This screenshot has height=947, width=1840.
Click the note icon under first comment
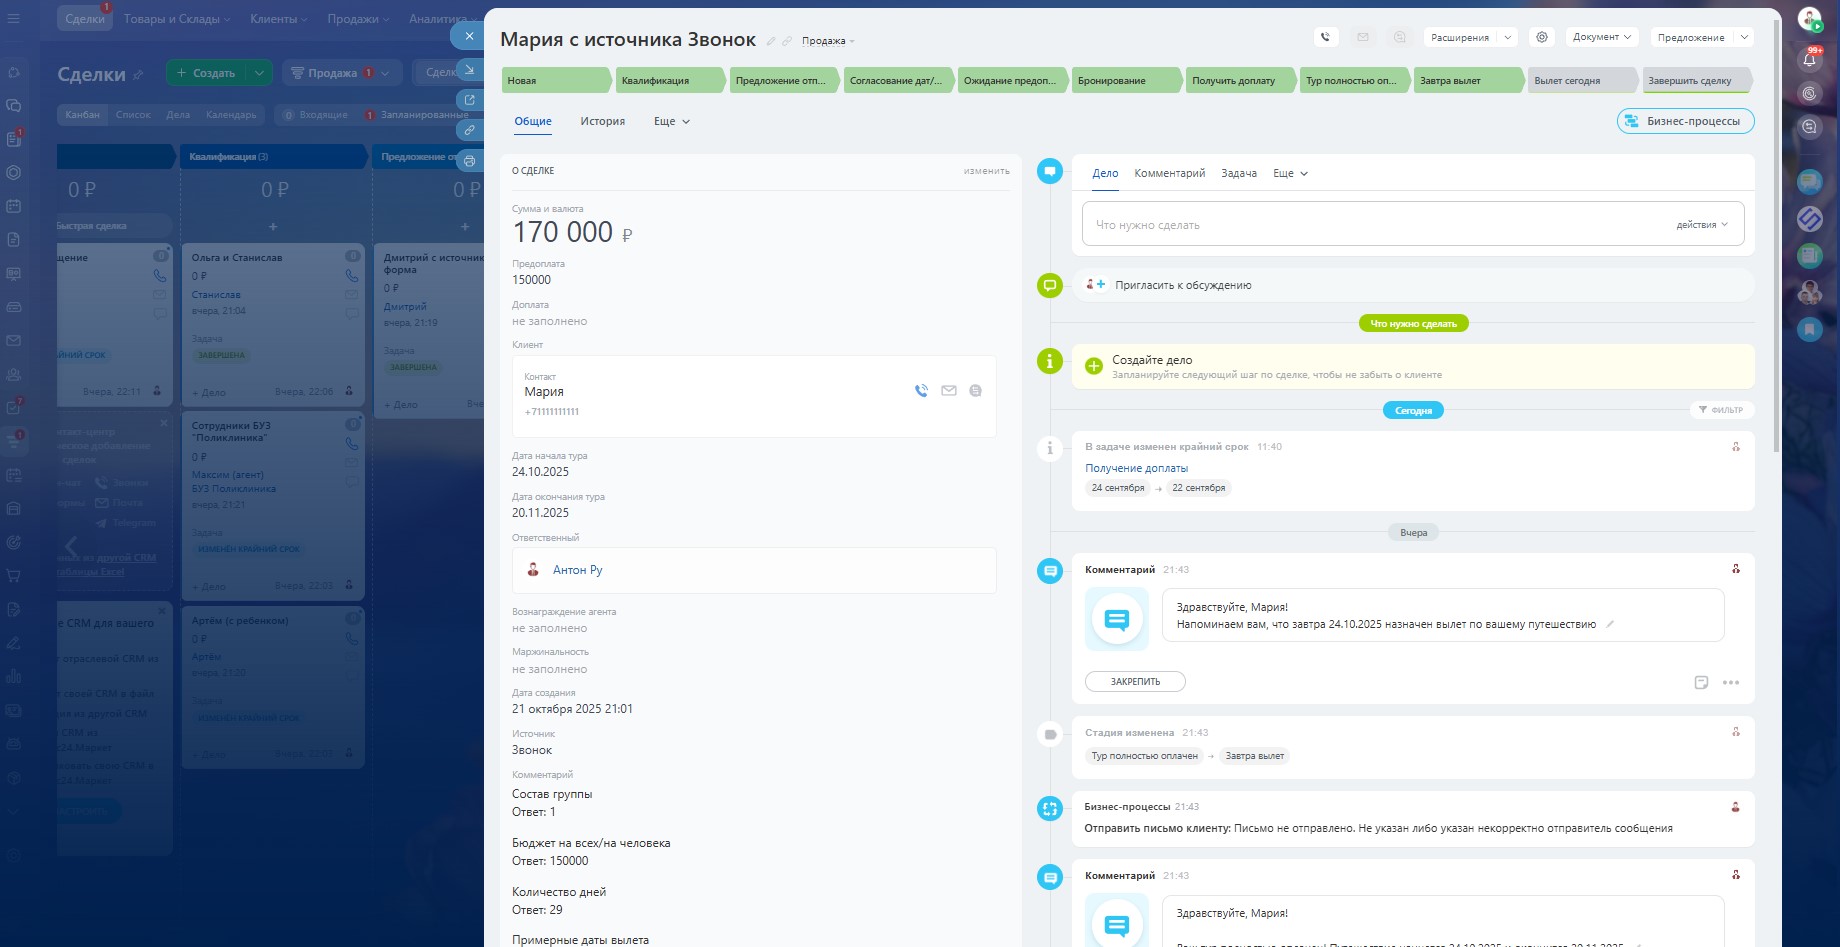(1701, 682)
